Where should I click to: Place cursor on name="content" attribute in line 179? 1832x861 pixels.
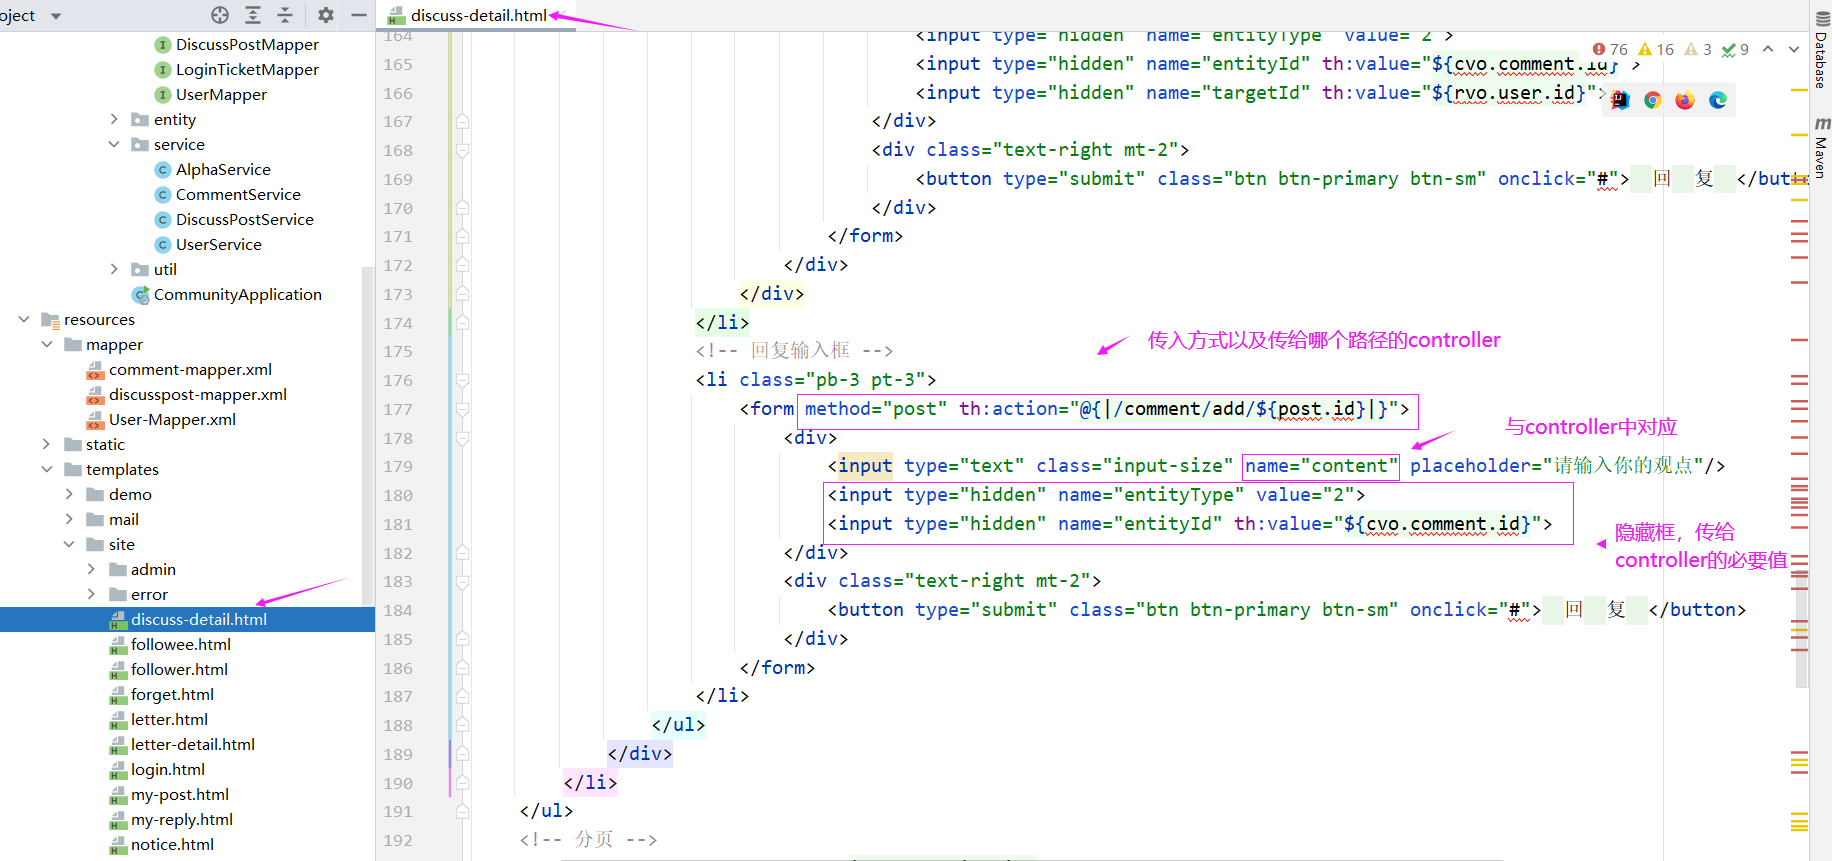[x=1321, y=466]
